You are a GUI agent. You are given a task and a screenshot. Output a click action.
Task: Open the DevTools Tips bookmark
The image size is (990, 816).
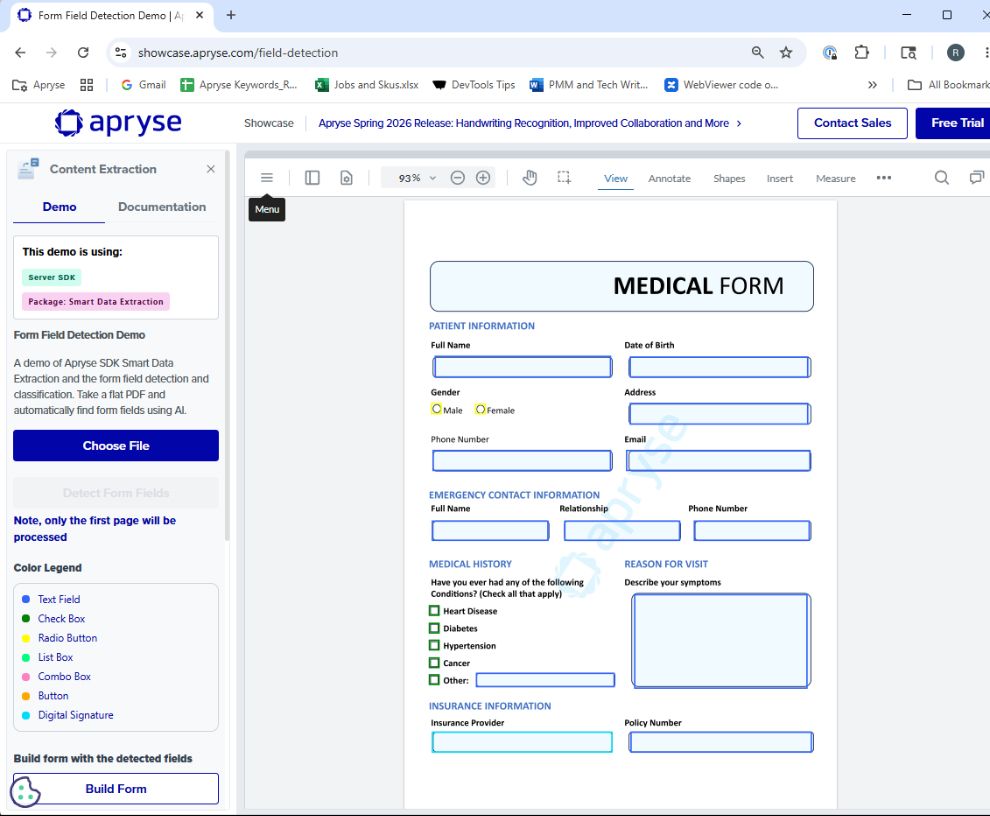tap(474, 85)
